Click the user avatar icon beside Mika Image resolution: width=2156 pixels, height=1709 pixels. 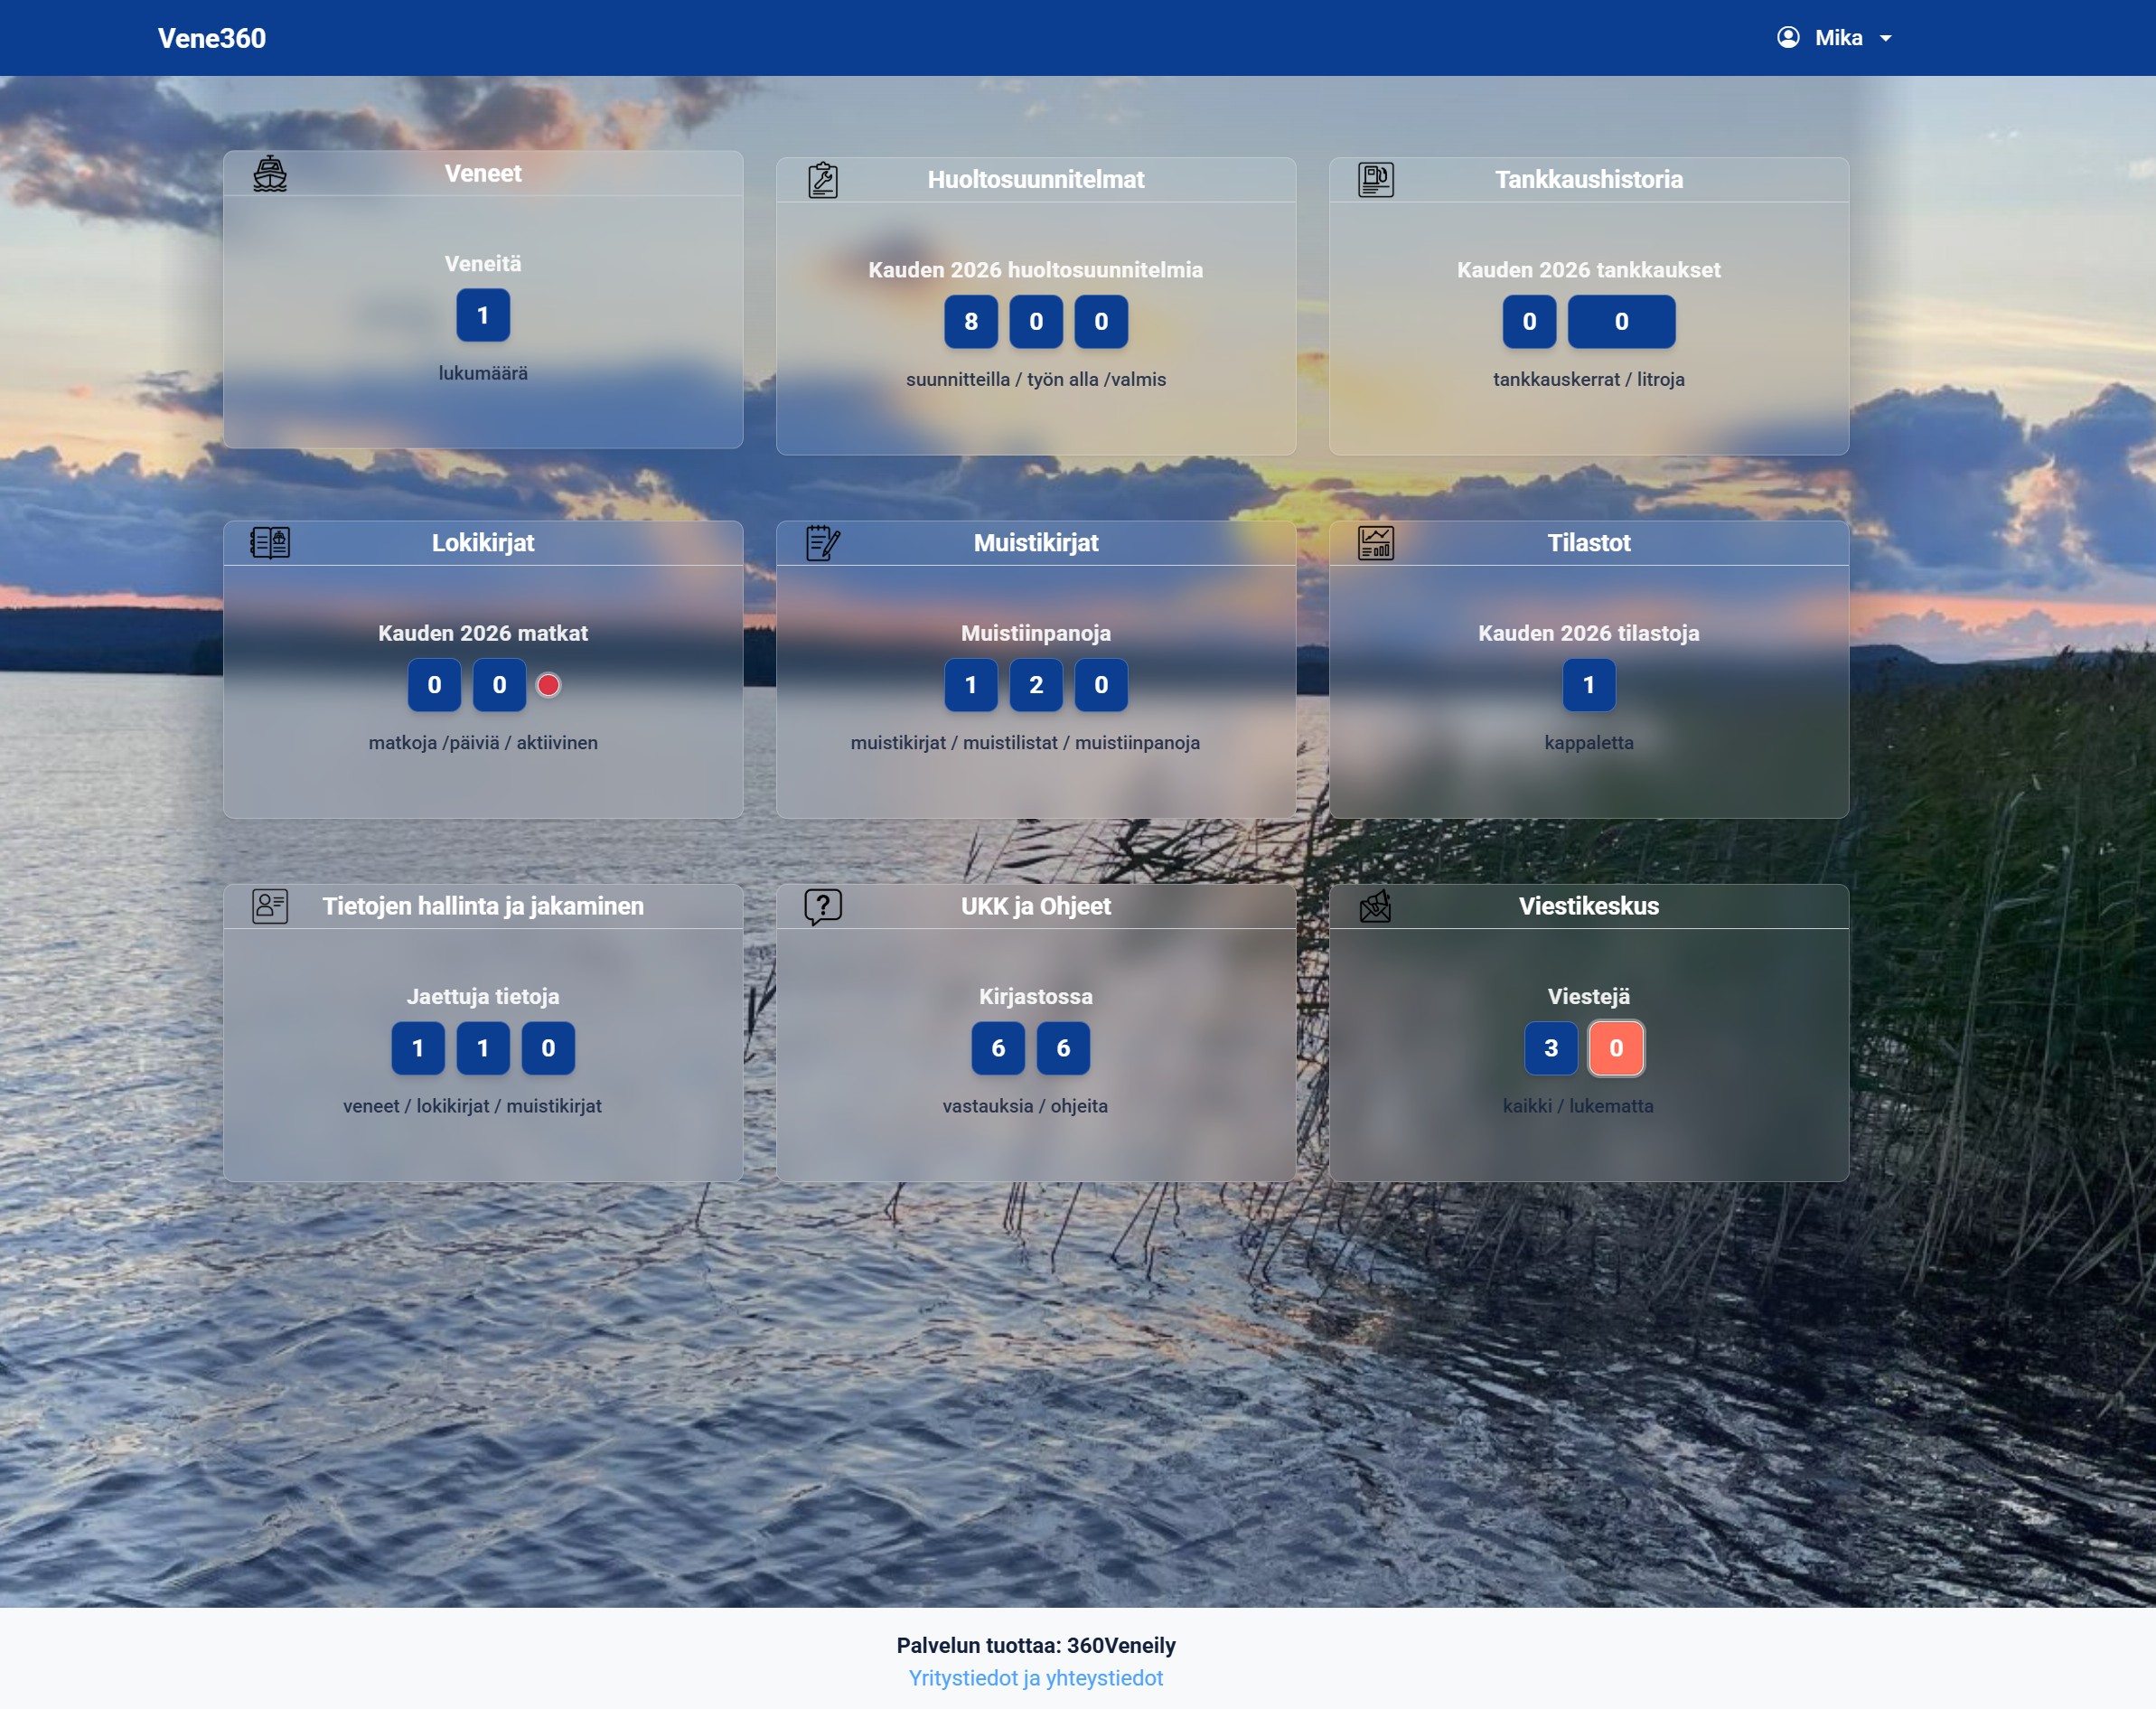pyautogui.click(x=1788, y=38)
